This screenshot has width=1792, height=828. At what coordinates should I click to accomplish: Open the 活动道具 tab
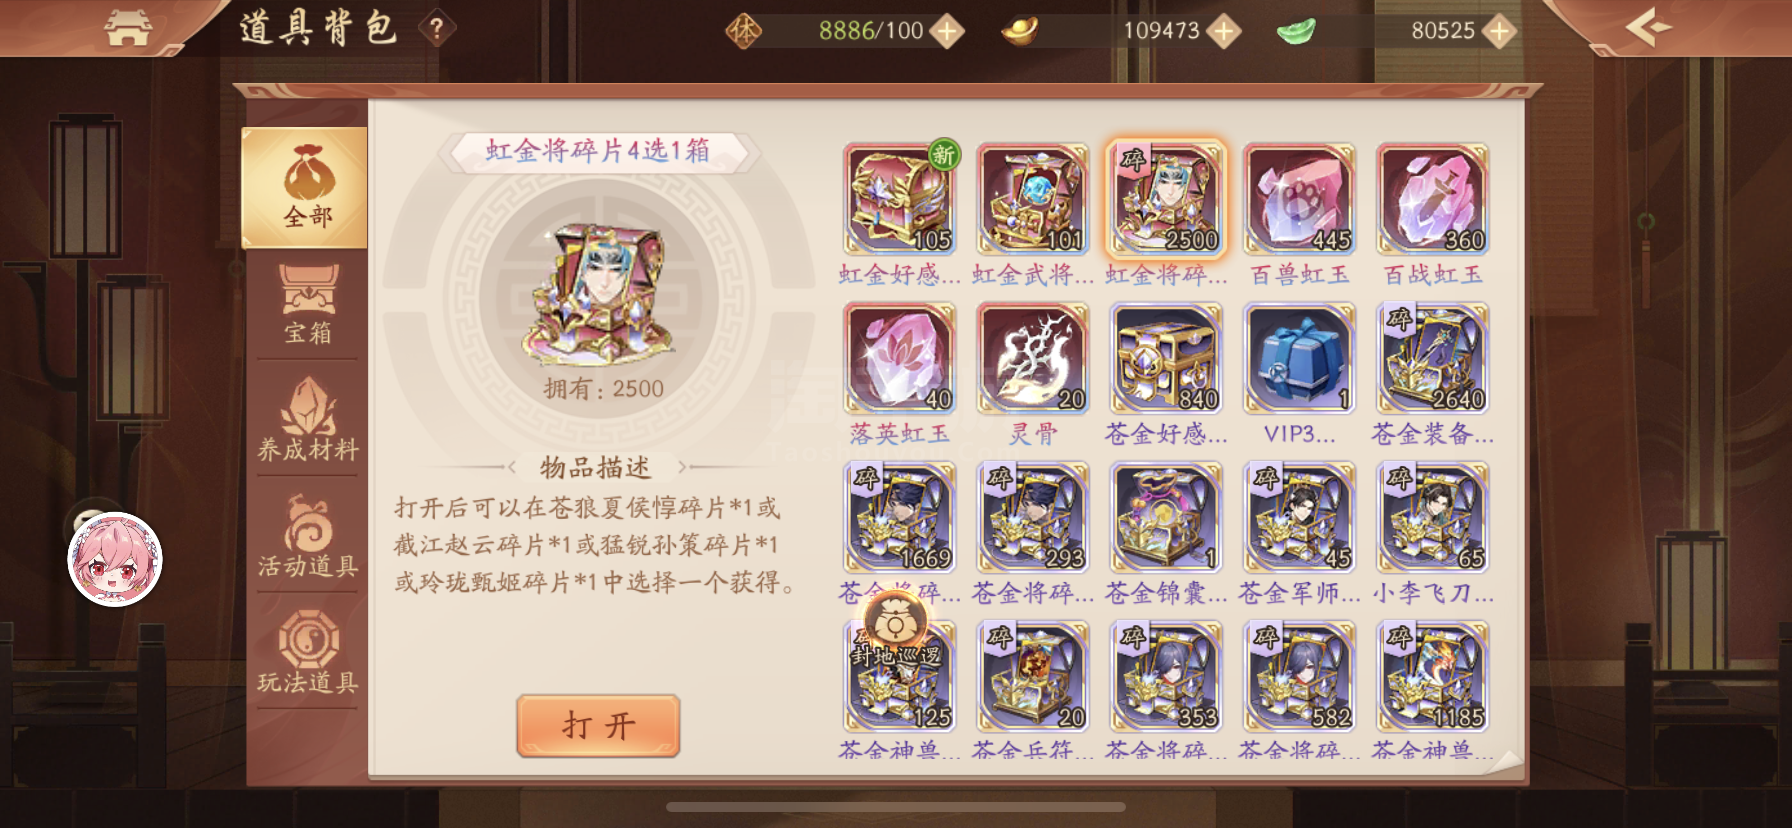[x=308, y=537]
